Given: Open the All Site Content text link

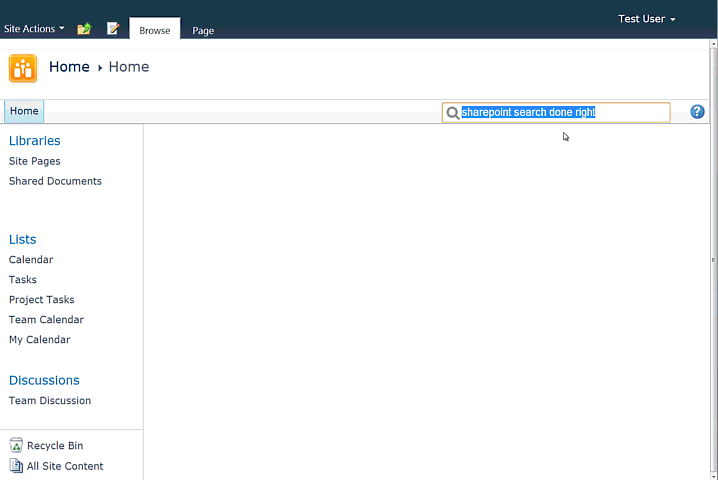Looking at the screenshot, I should 65,466.
